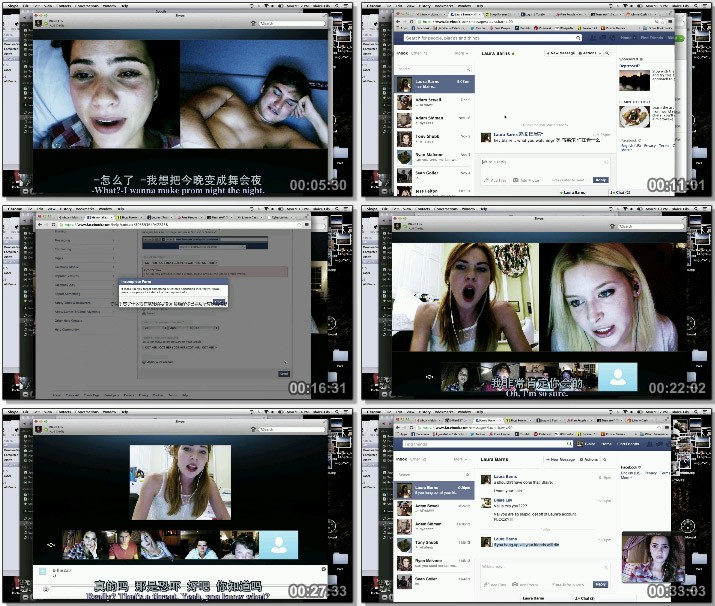This screenshot has height=606, width=715.
Task: Switch to Laura Barns browser tab, 00:11:01 frame
Action: click(x=466, y=15)
